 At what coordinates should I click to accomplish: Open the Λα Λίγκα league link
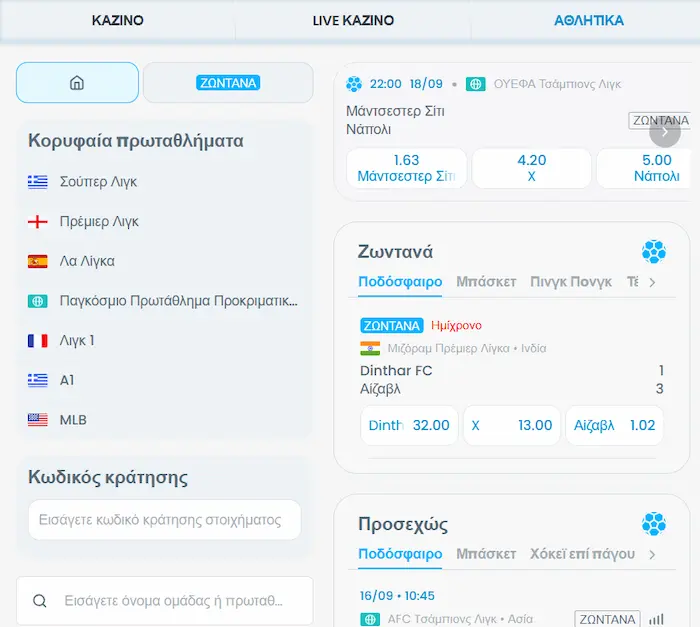coord(87,261)
